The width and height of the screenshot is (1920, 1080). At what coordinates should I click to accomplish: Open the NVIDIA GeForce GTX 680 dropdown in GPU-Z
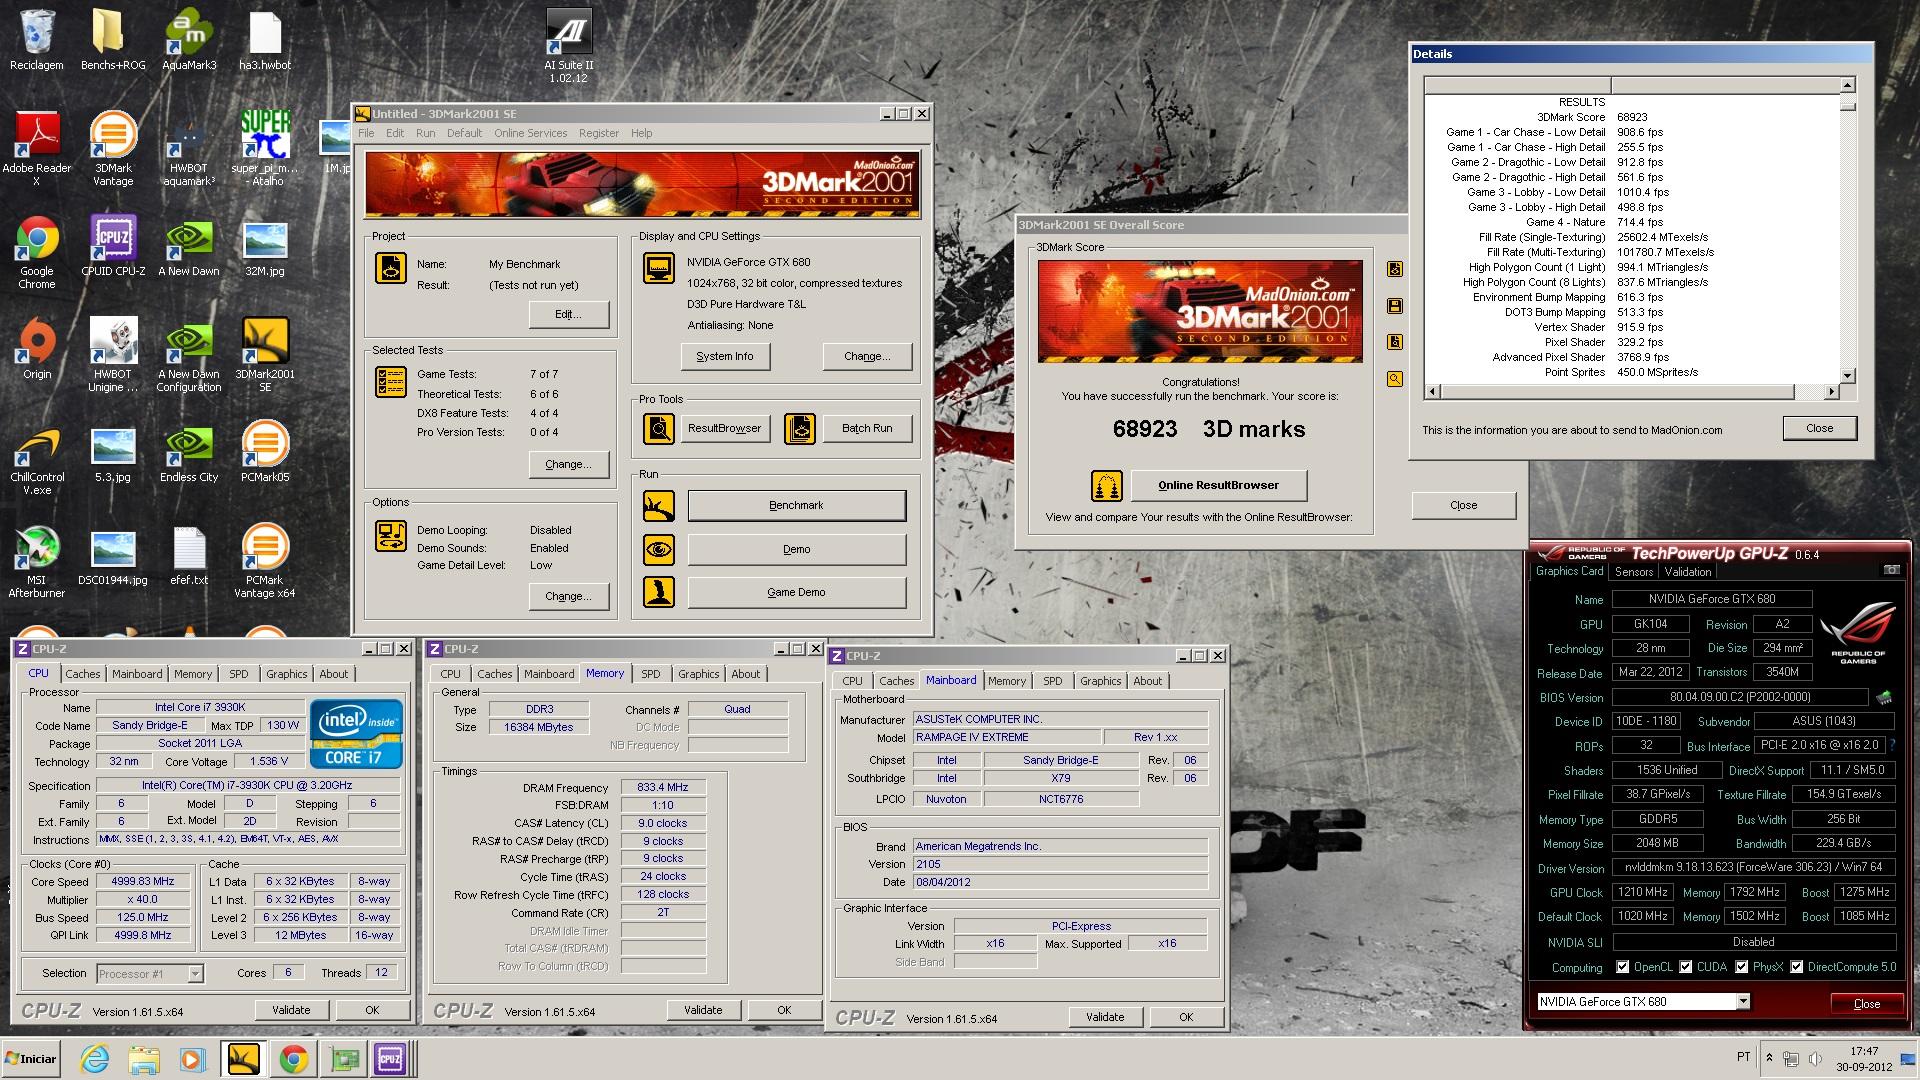click(1743, 1002)
